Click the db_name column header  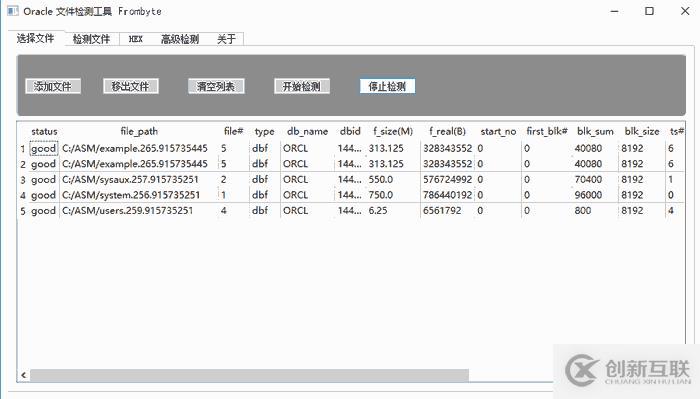coord(307,131)
